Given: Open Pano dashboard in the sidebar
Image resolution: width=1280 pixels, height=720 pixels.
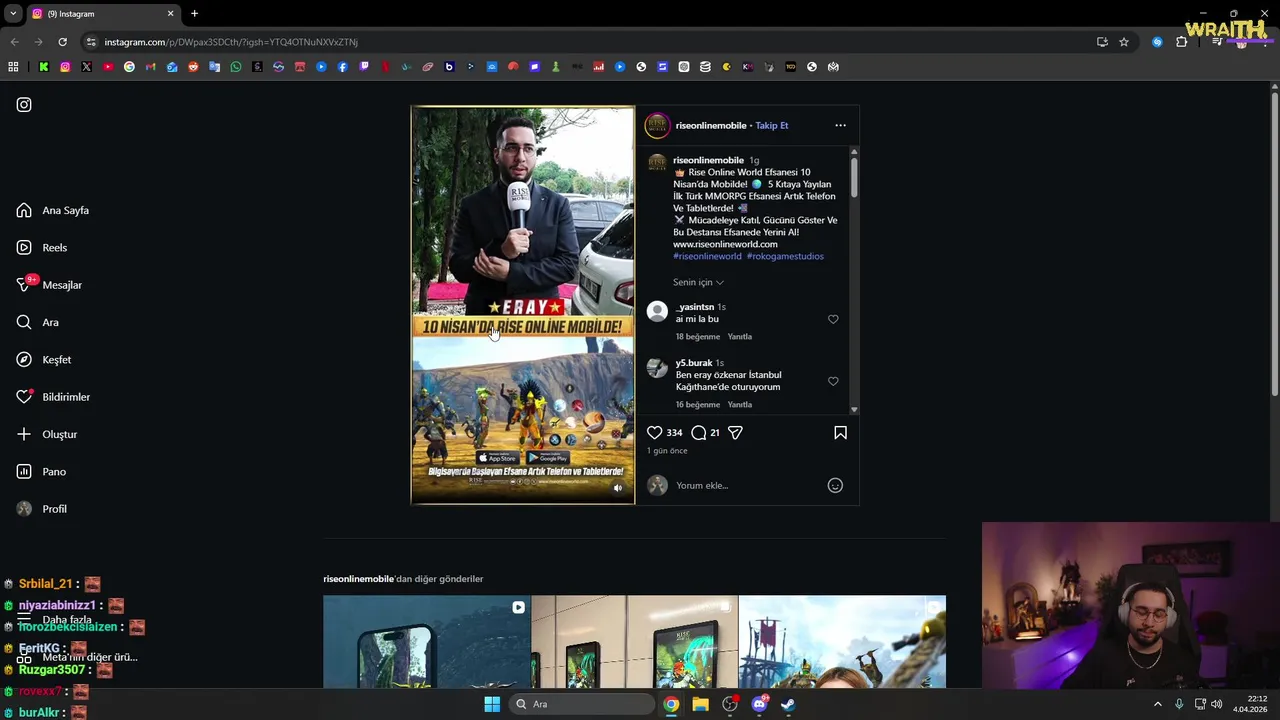Looking at the screenshot, I should coord(41,471).
